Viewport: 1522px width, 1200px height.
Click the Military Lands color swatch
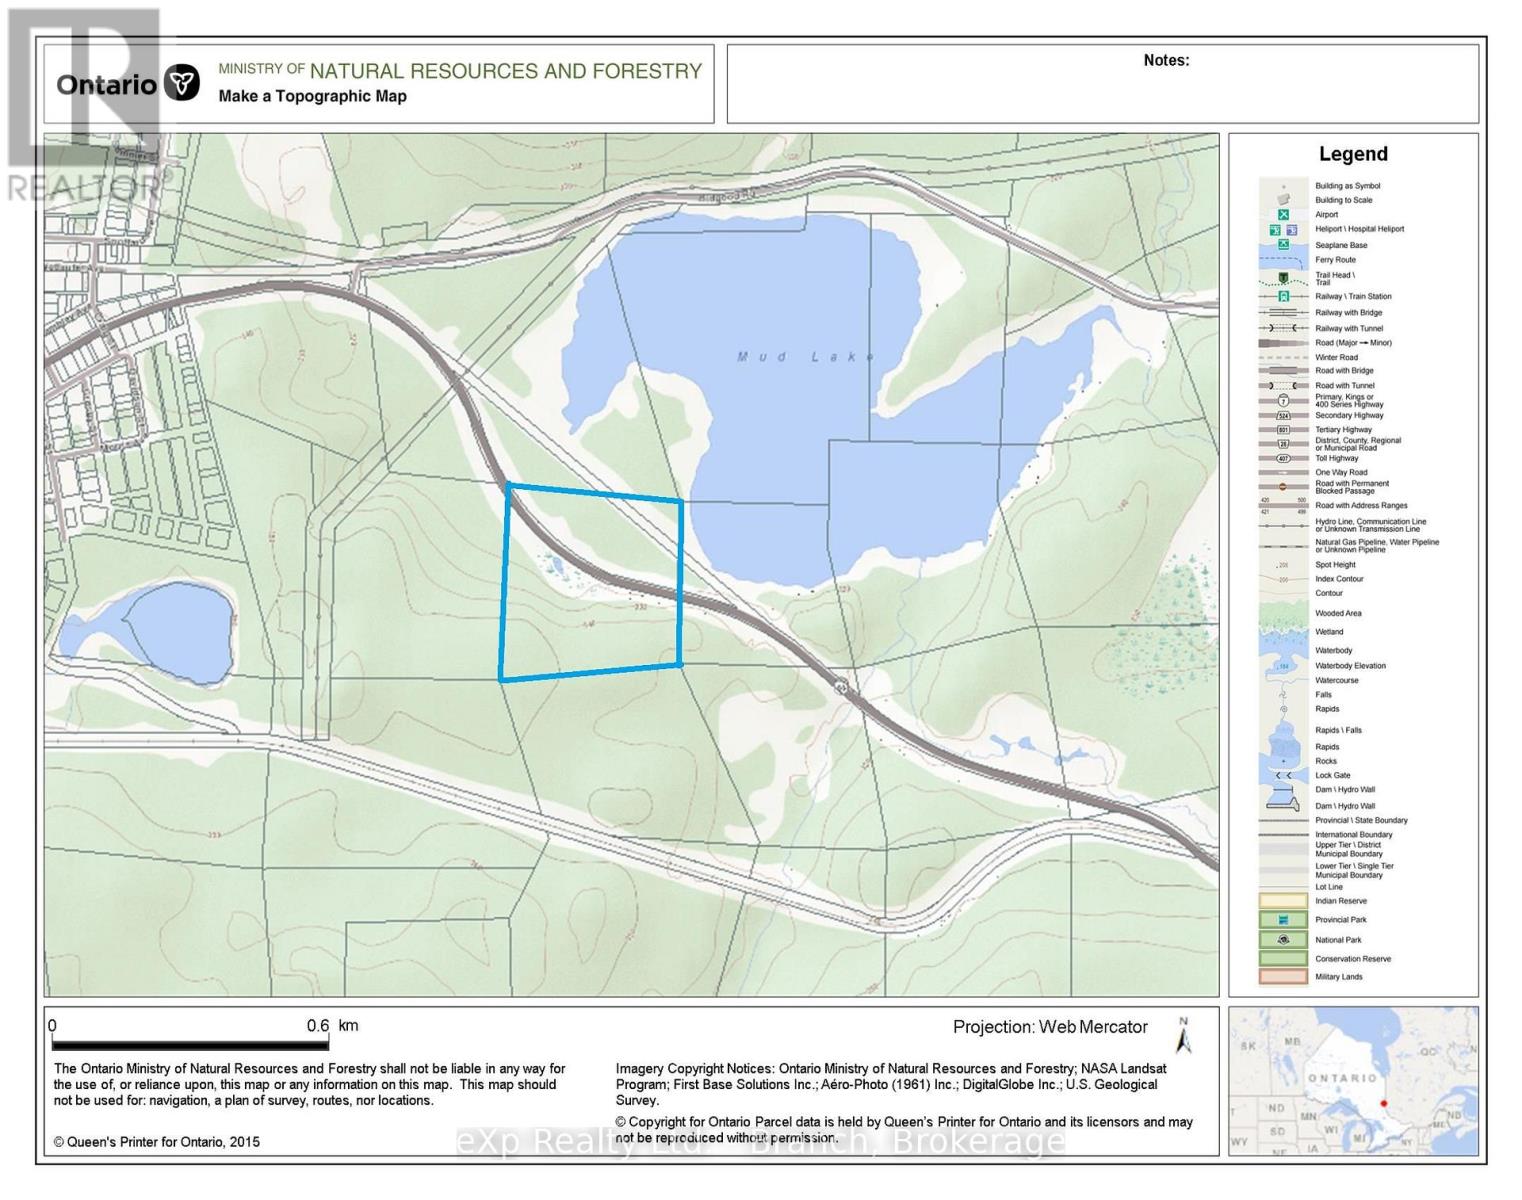[1284, 977]
